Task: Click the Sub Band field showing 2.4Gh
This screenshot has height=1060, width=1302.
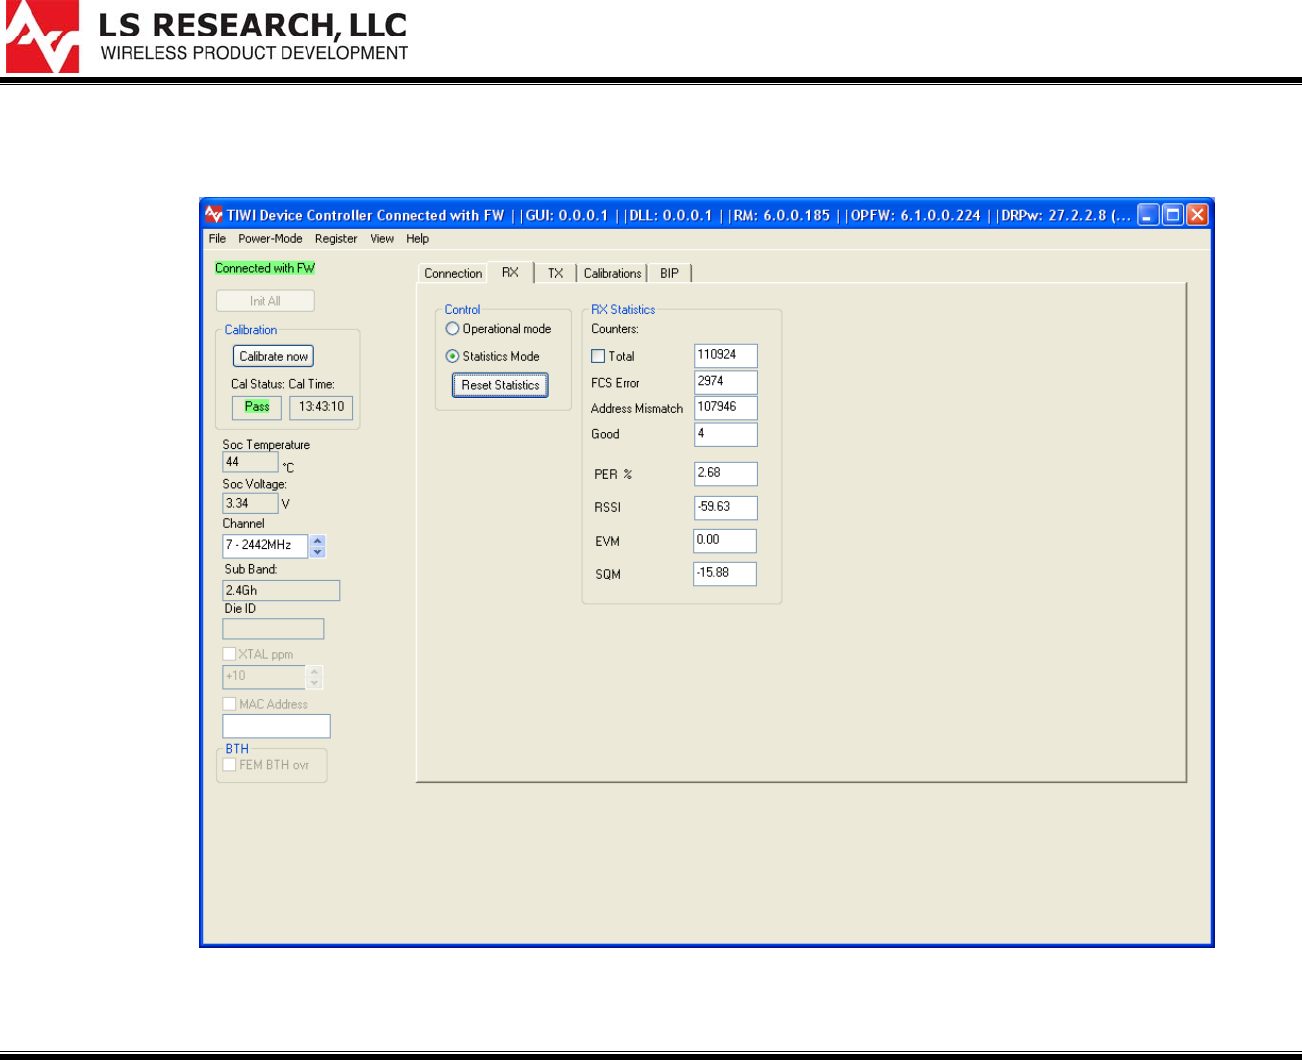Action: tap(281, 591)
